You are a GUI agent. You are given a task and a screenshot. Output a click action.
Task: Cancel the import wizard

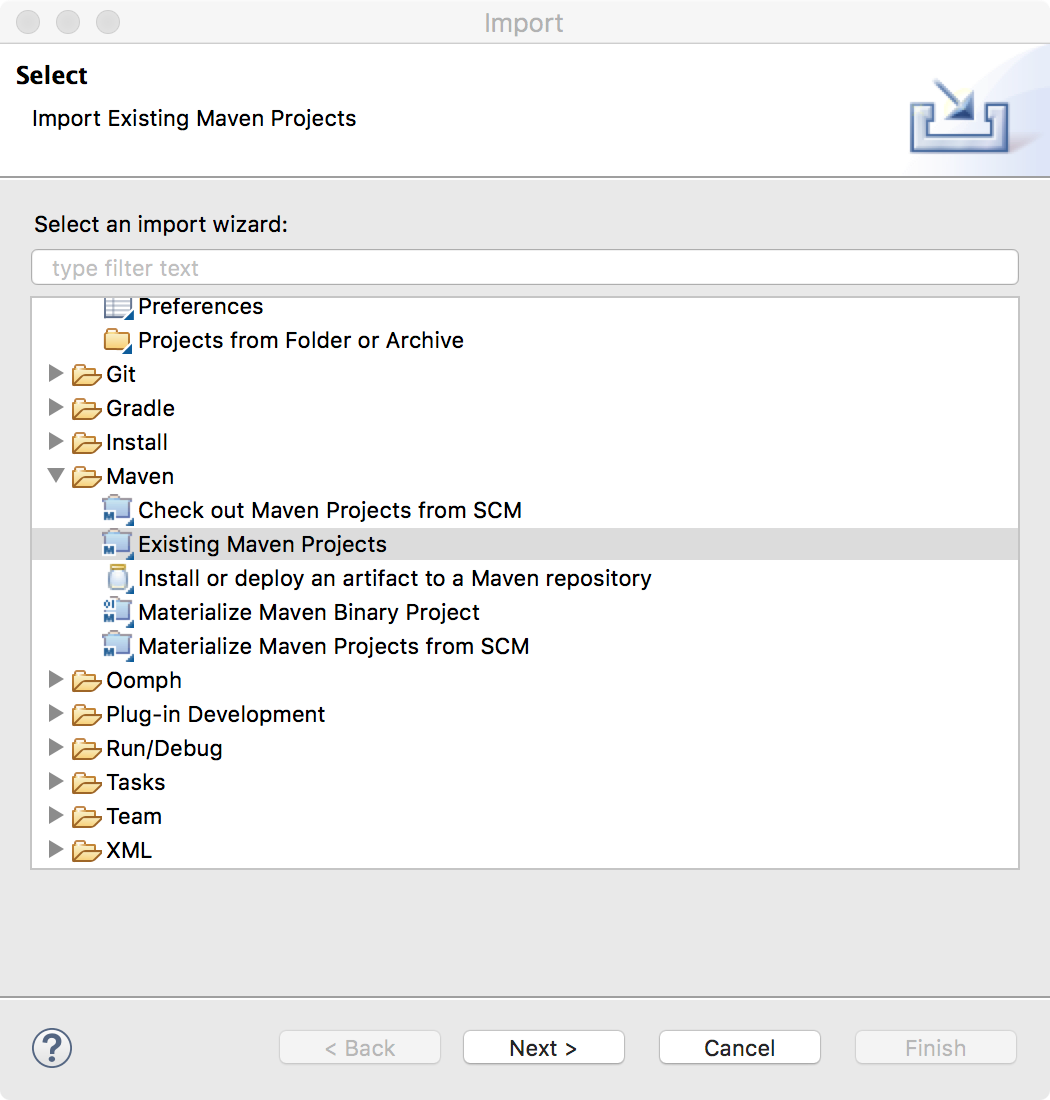tap(739, 1048)
